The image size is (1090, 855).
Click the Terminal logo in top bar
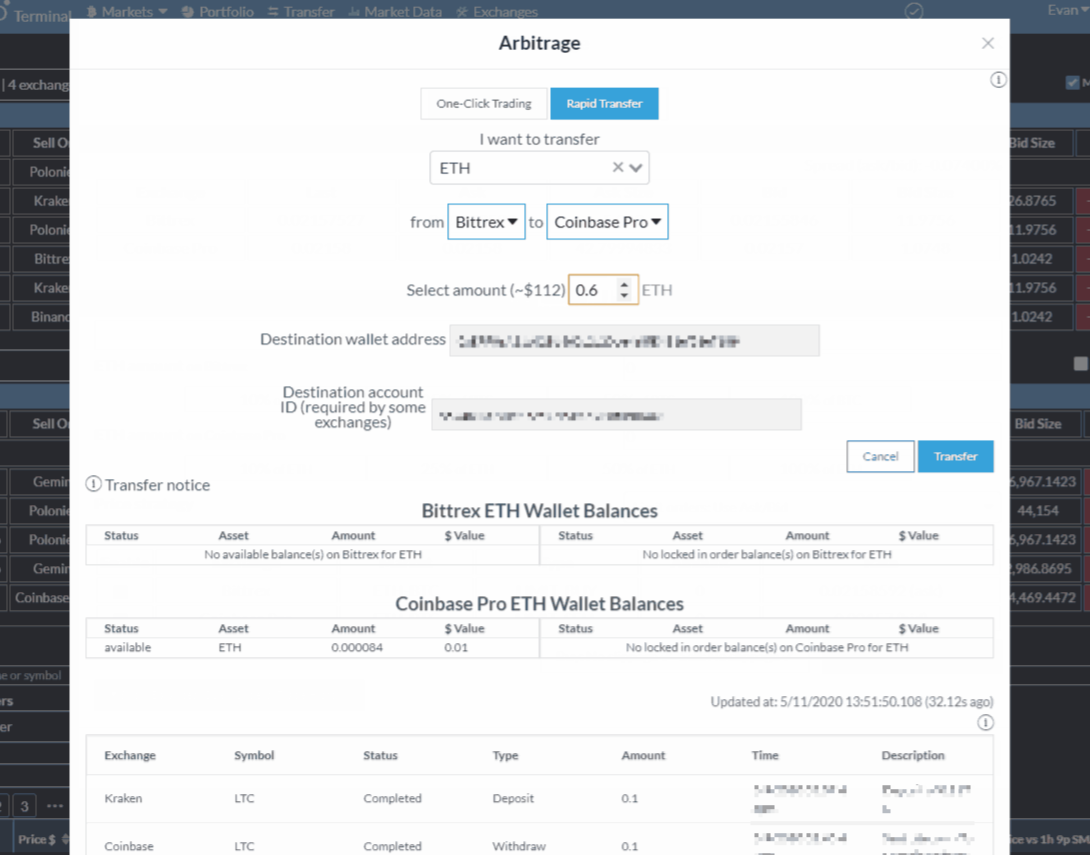coord(36,15)
